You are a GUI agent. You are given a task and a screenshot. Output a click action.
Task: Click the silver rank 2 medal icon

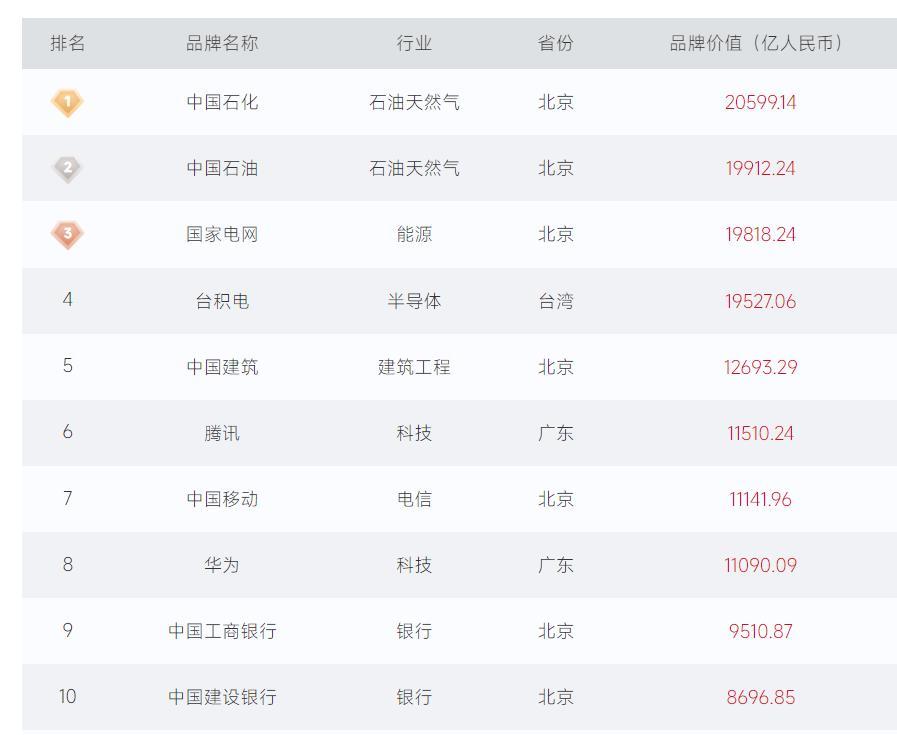pyautogui.click(x=67, y=168)
